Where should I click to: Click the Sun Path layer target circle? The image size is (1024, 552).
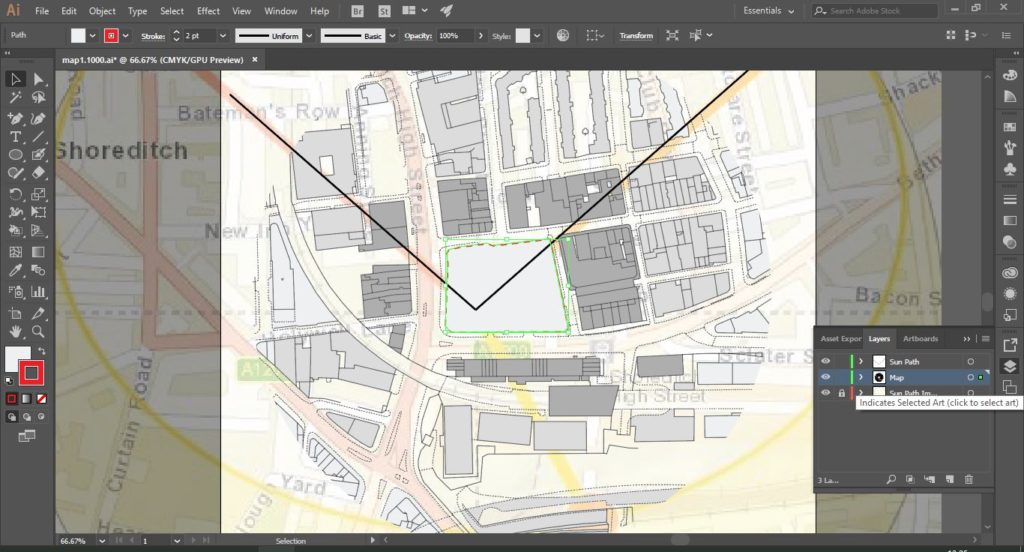970,361
